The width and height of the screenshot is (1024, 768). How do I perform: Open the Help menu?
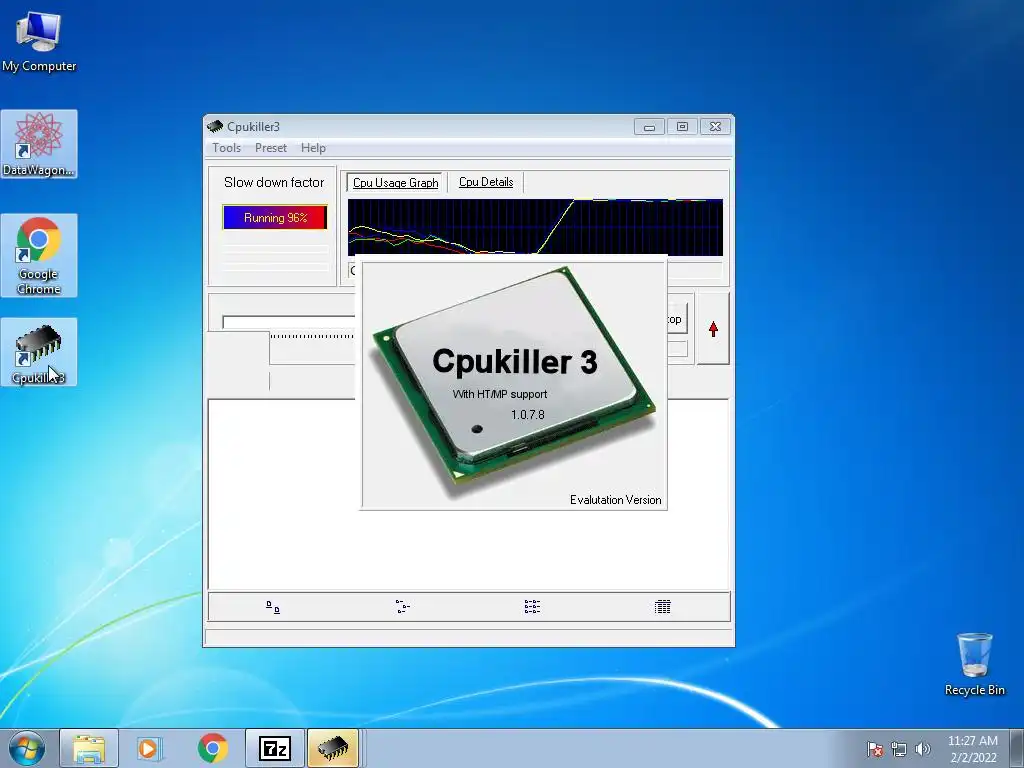(x=313, y=148)
